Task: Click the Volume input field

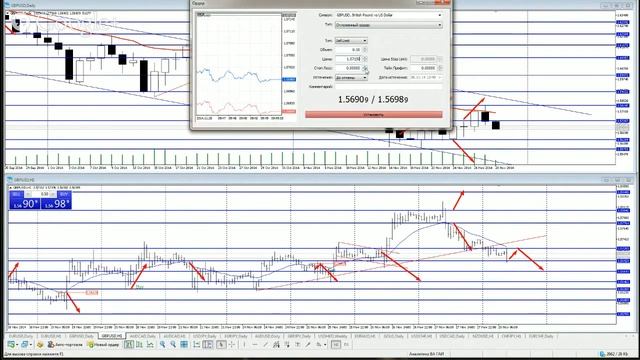Action: 348,50
